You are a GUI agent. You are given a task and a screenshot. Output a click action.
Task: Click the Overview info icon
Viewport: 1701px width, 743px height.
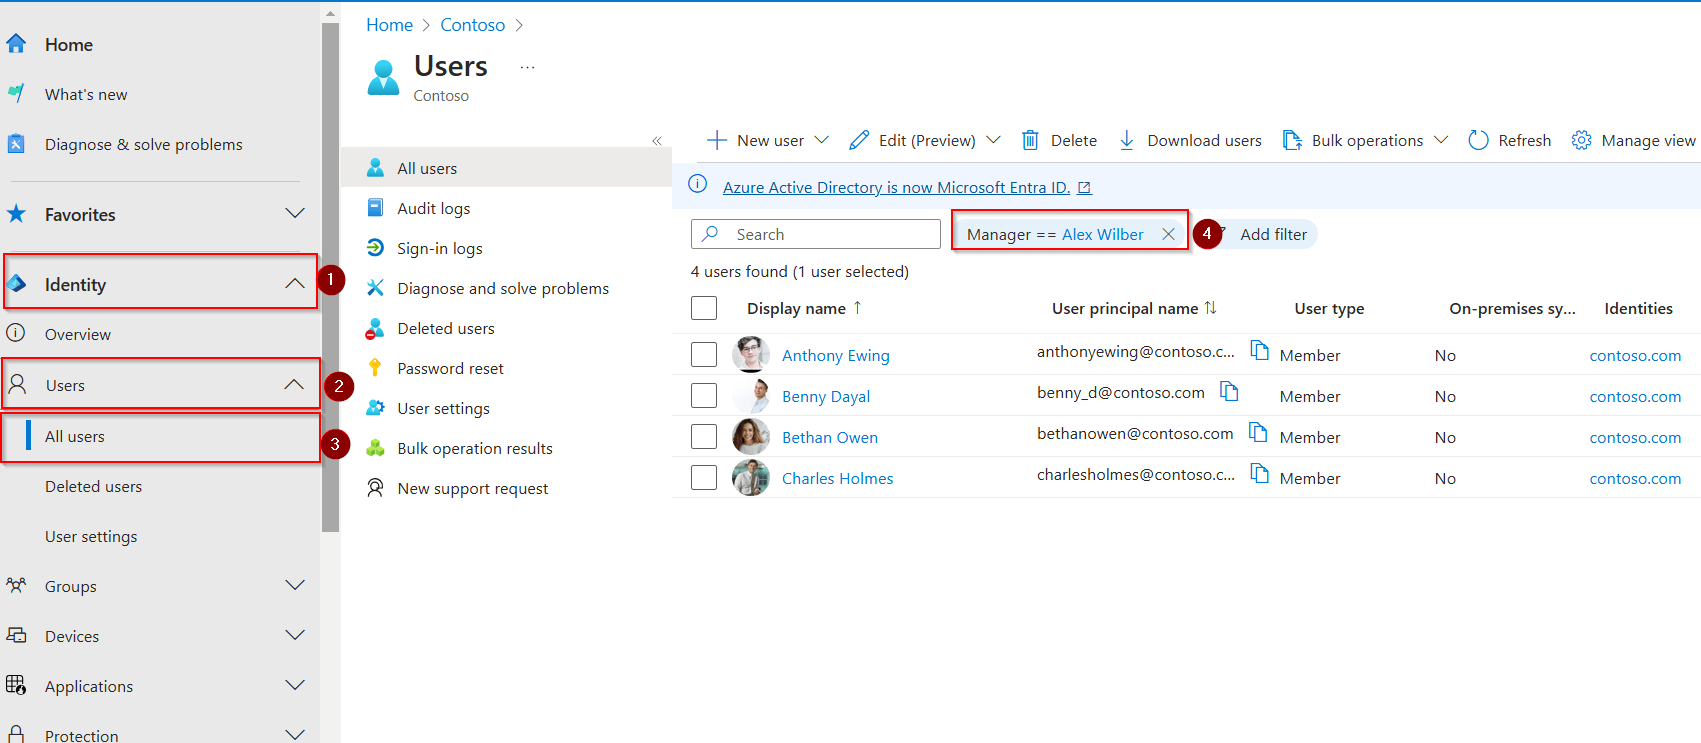coord(16,333)
